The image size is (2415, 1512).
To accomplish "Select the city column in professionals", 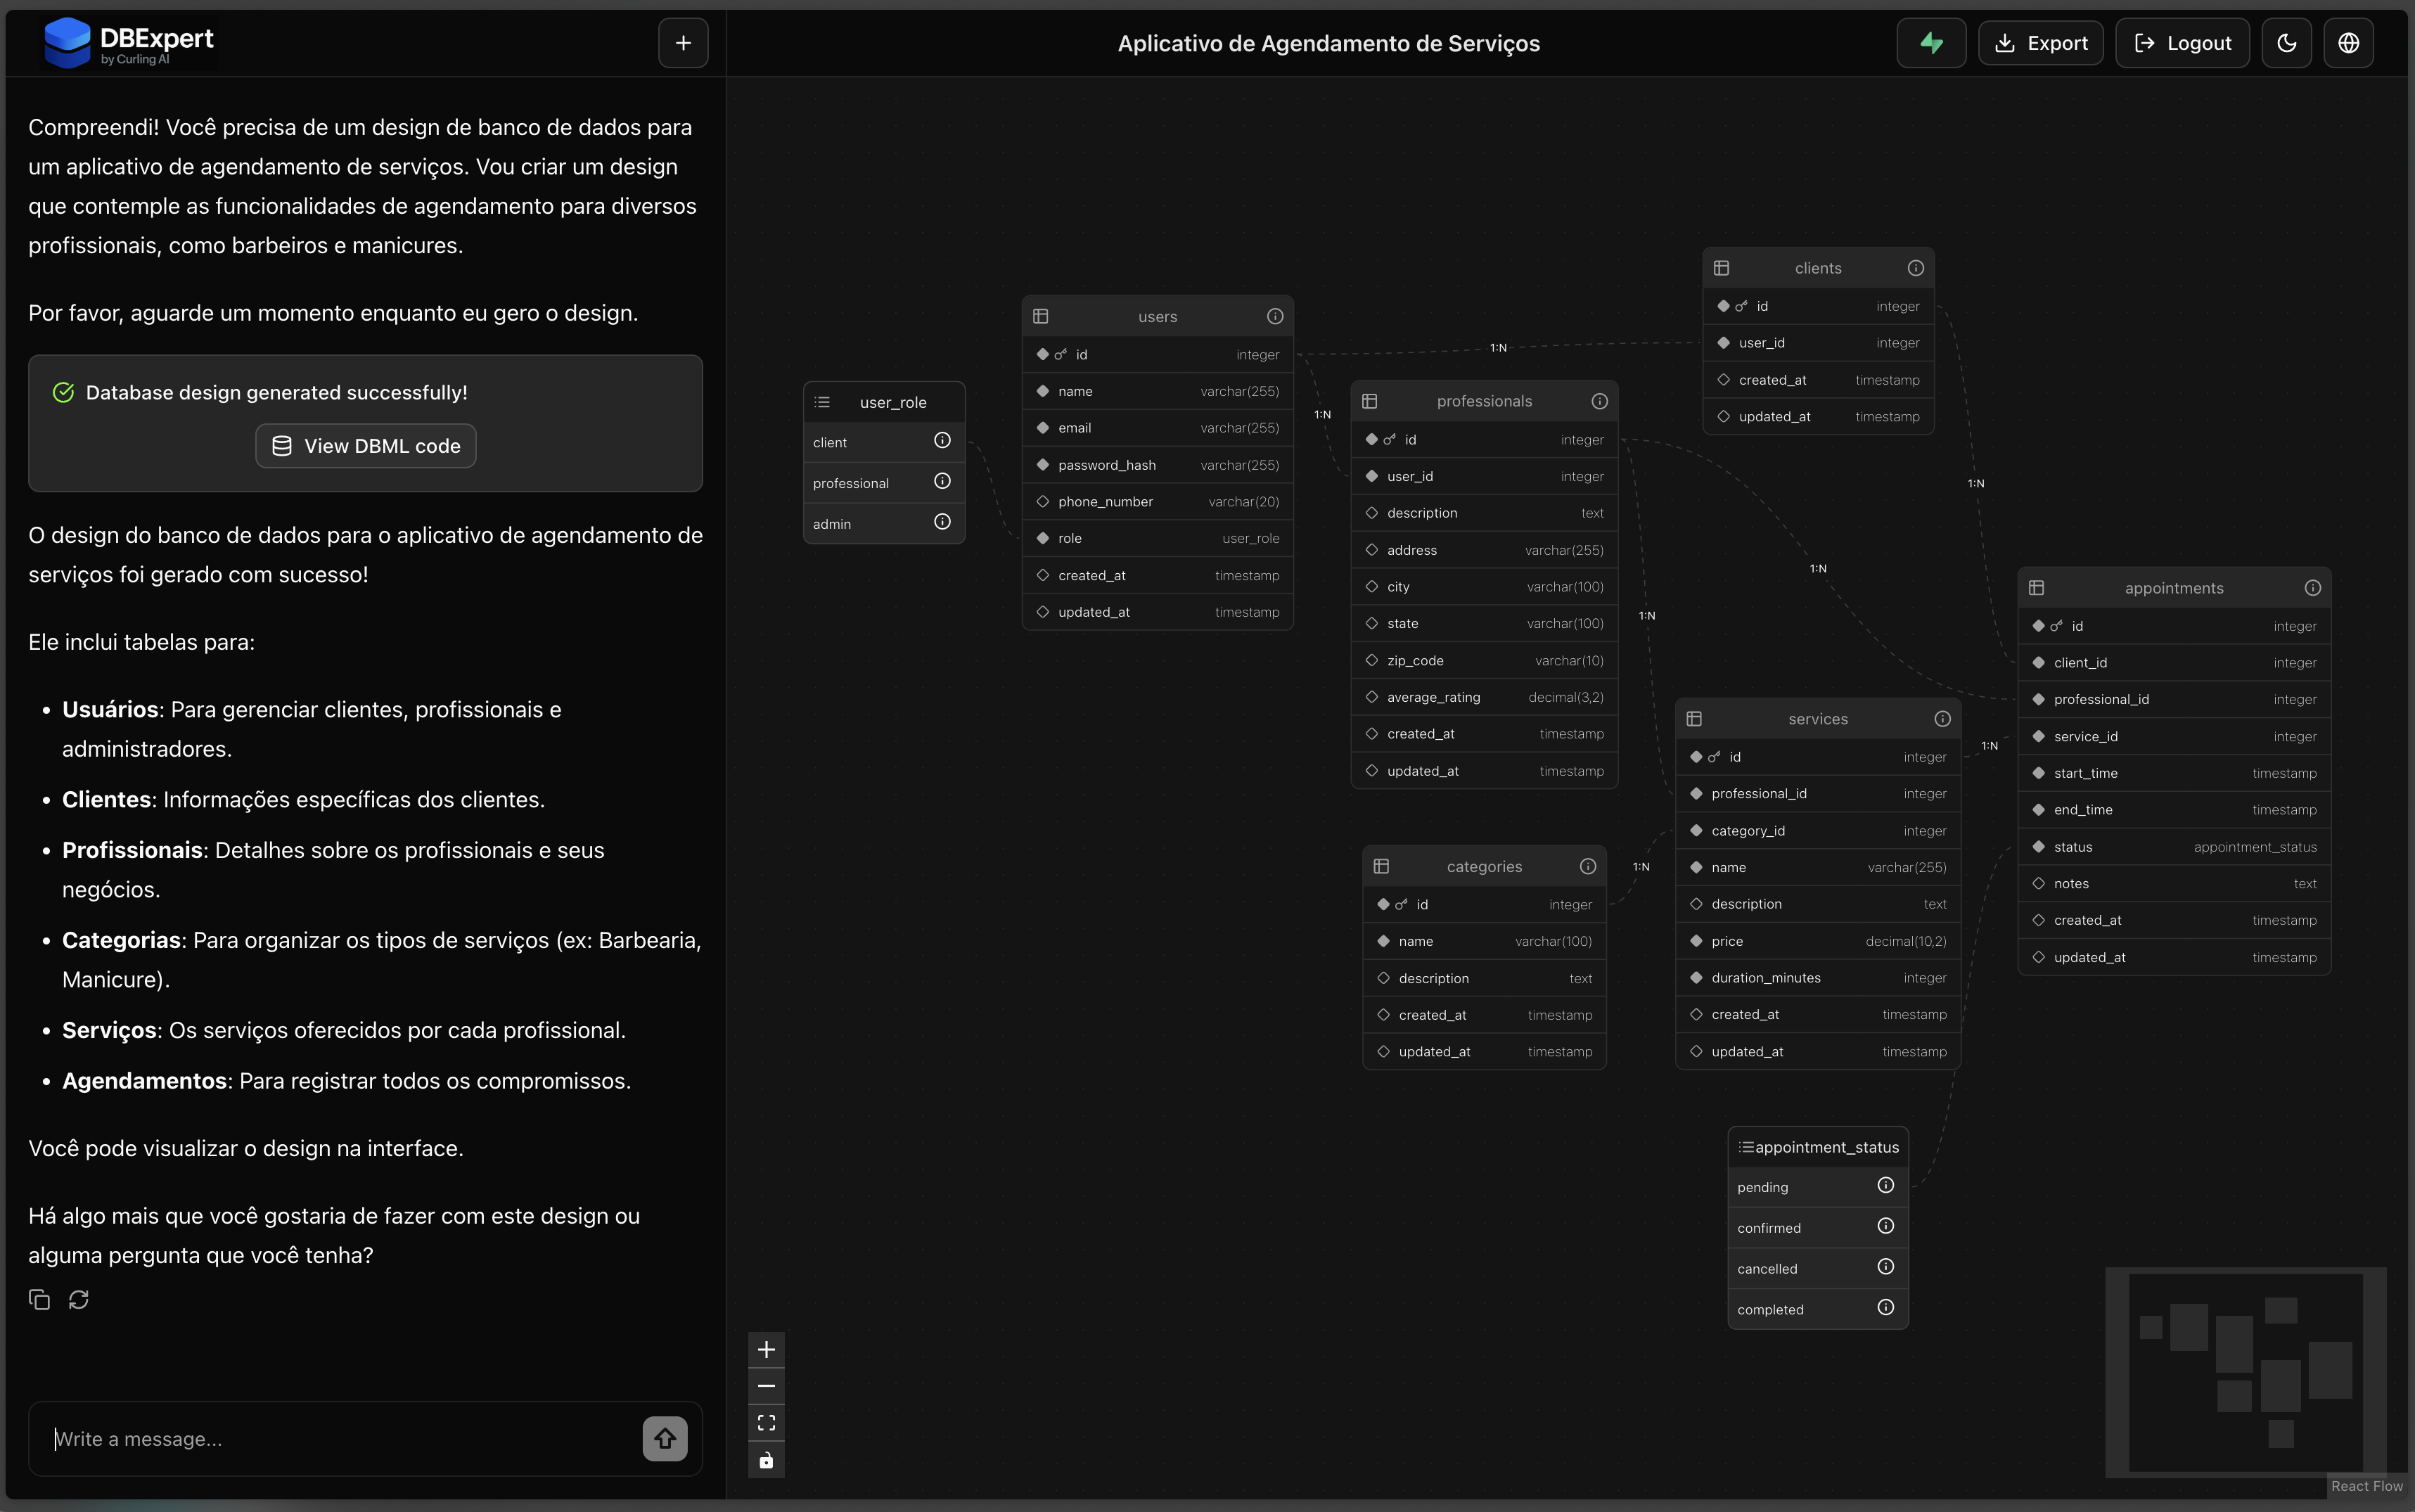I will pos(1484,587).
